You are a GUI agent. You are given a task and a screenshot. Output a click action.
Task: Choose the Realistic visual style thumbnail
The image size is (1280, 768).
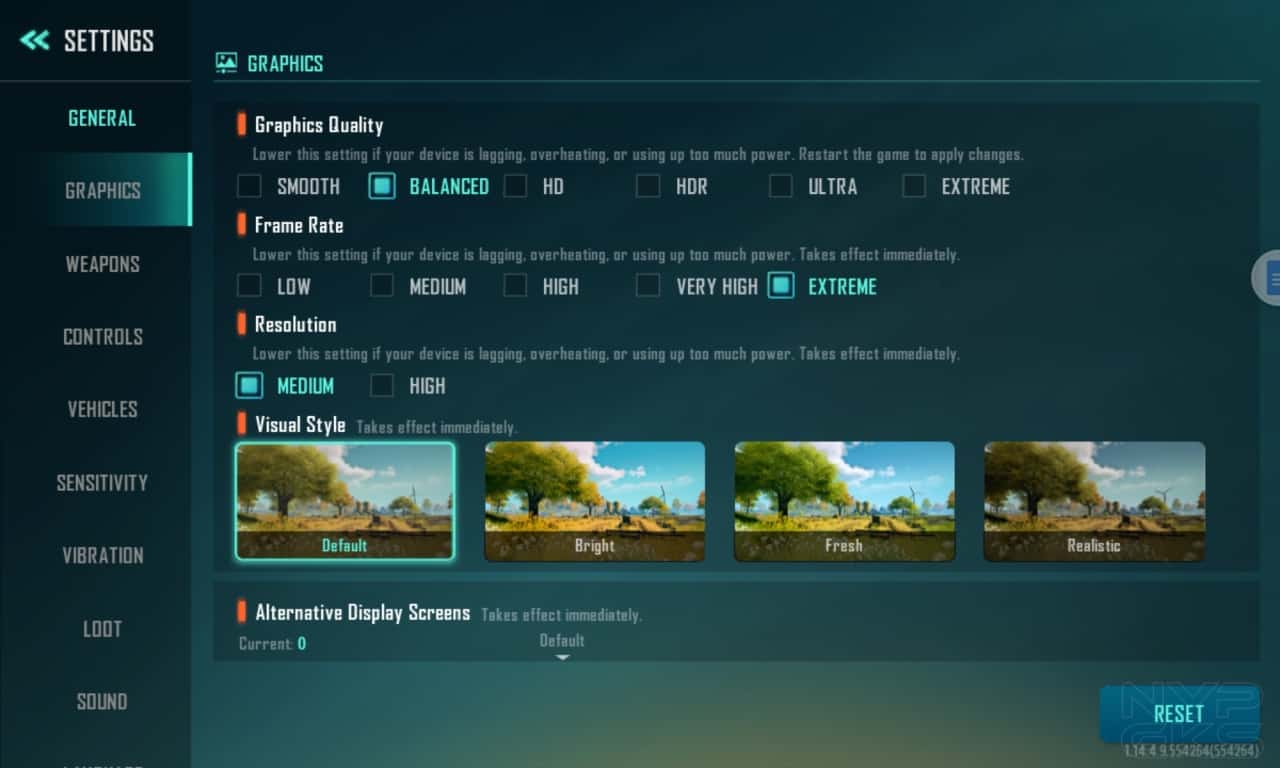pyautogui.click(x=1094, y=500)
